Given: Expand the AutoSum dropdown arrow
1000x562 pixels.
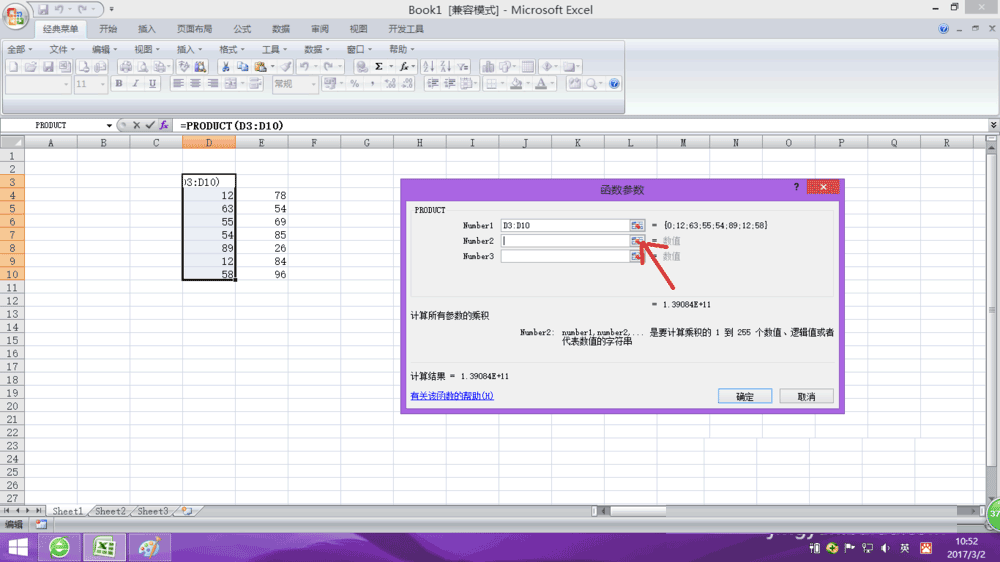Looking at the screenshot, I should (x=390, y=66).
